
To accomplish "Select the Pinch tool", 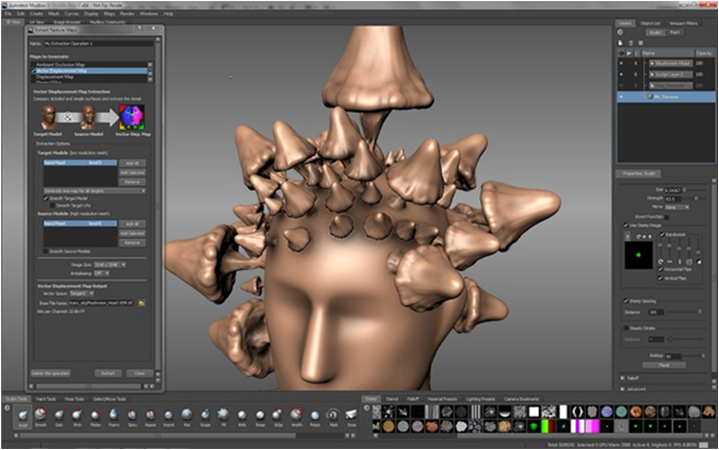I will click(x=77, y=417).
